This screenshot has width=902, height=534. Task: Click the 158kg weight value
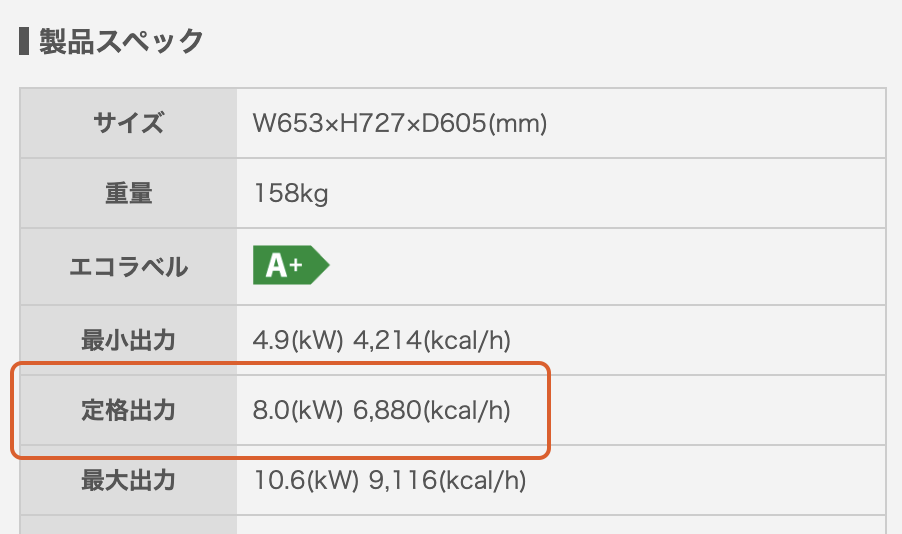[291, 194]
